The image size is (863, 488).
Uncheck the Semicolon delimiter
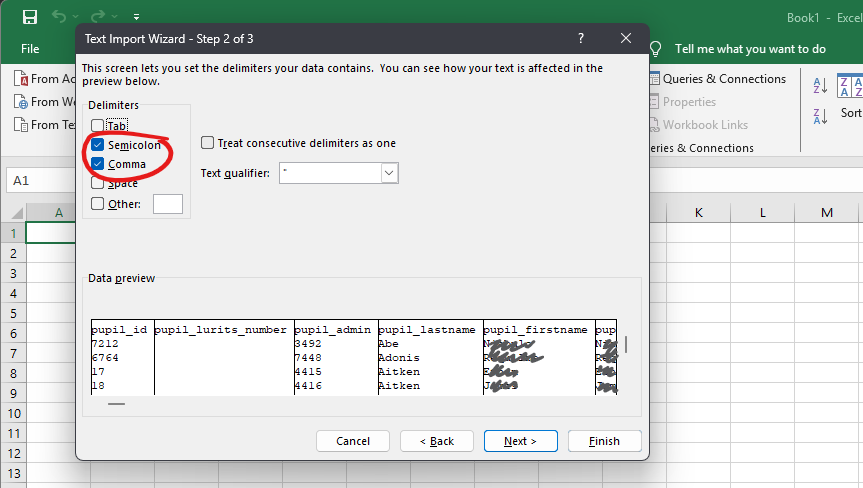coord(97,145)
